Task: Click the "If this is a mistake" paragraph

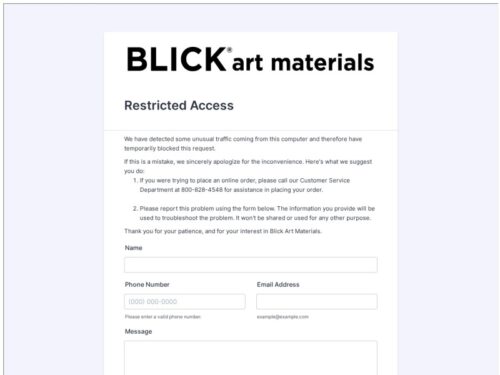Action: 248,166
